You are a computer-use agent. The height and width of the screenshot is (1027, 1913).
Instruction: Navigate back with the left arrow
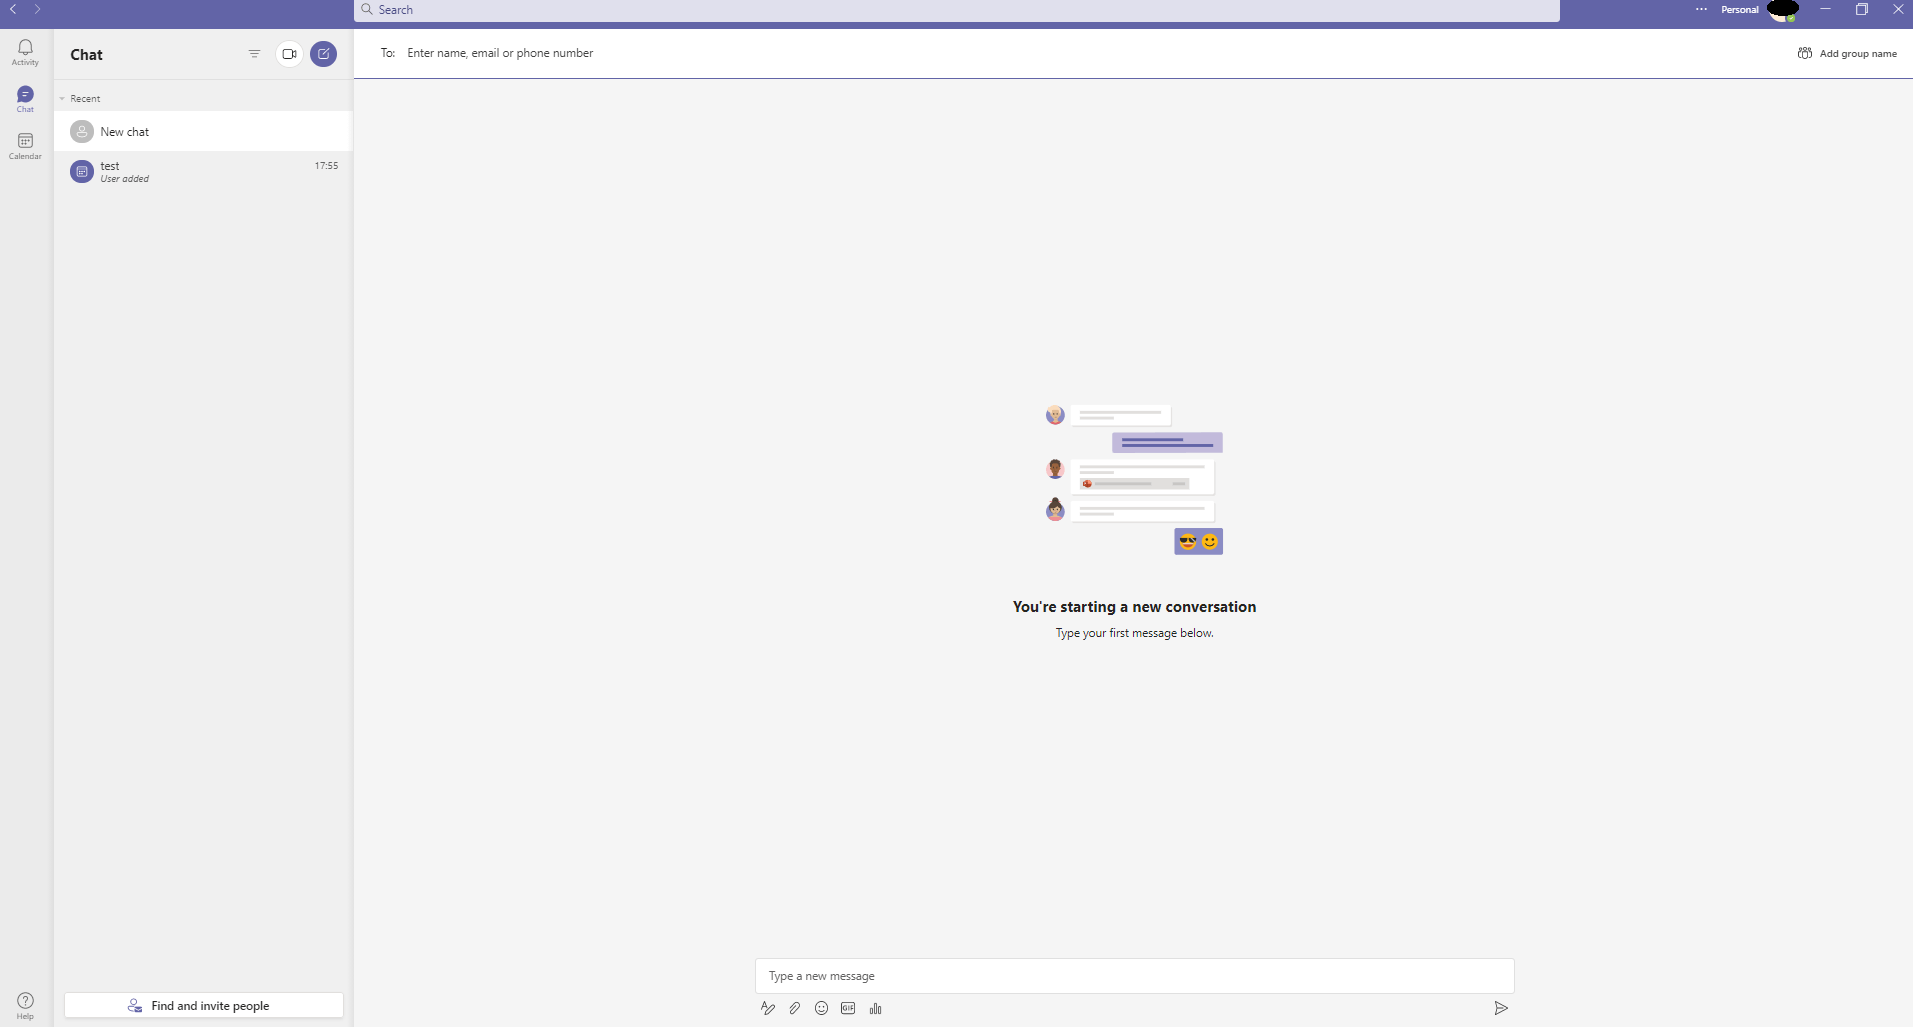tap(13, 9)
